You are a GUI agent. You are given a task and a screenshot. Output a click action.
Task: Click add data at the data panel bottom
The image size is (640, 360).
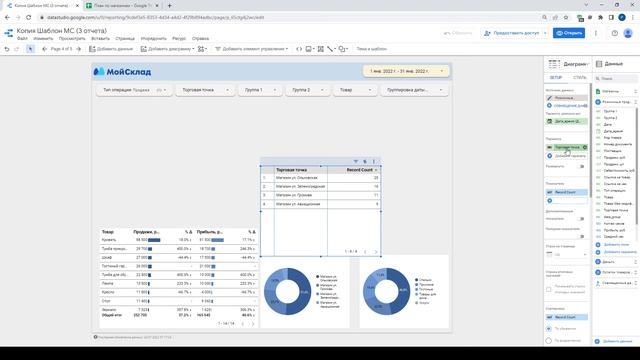click(613, 341)
